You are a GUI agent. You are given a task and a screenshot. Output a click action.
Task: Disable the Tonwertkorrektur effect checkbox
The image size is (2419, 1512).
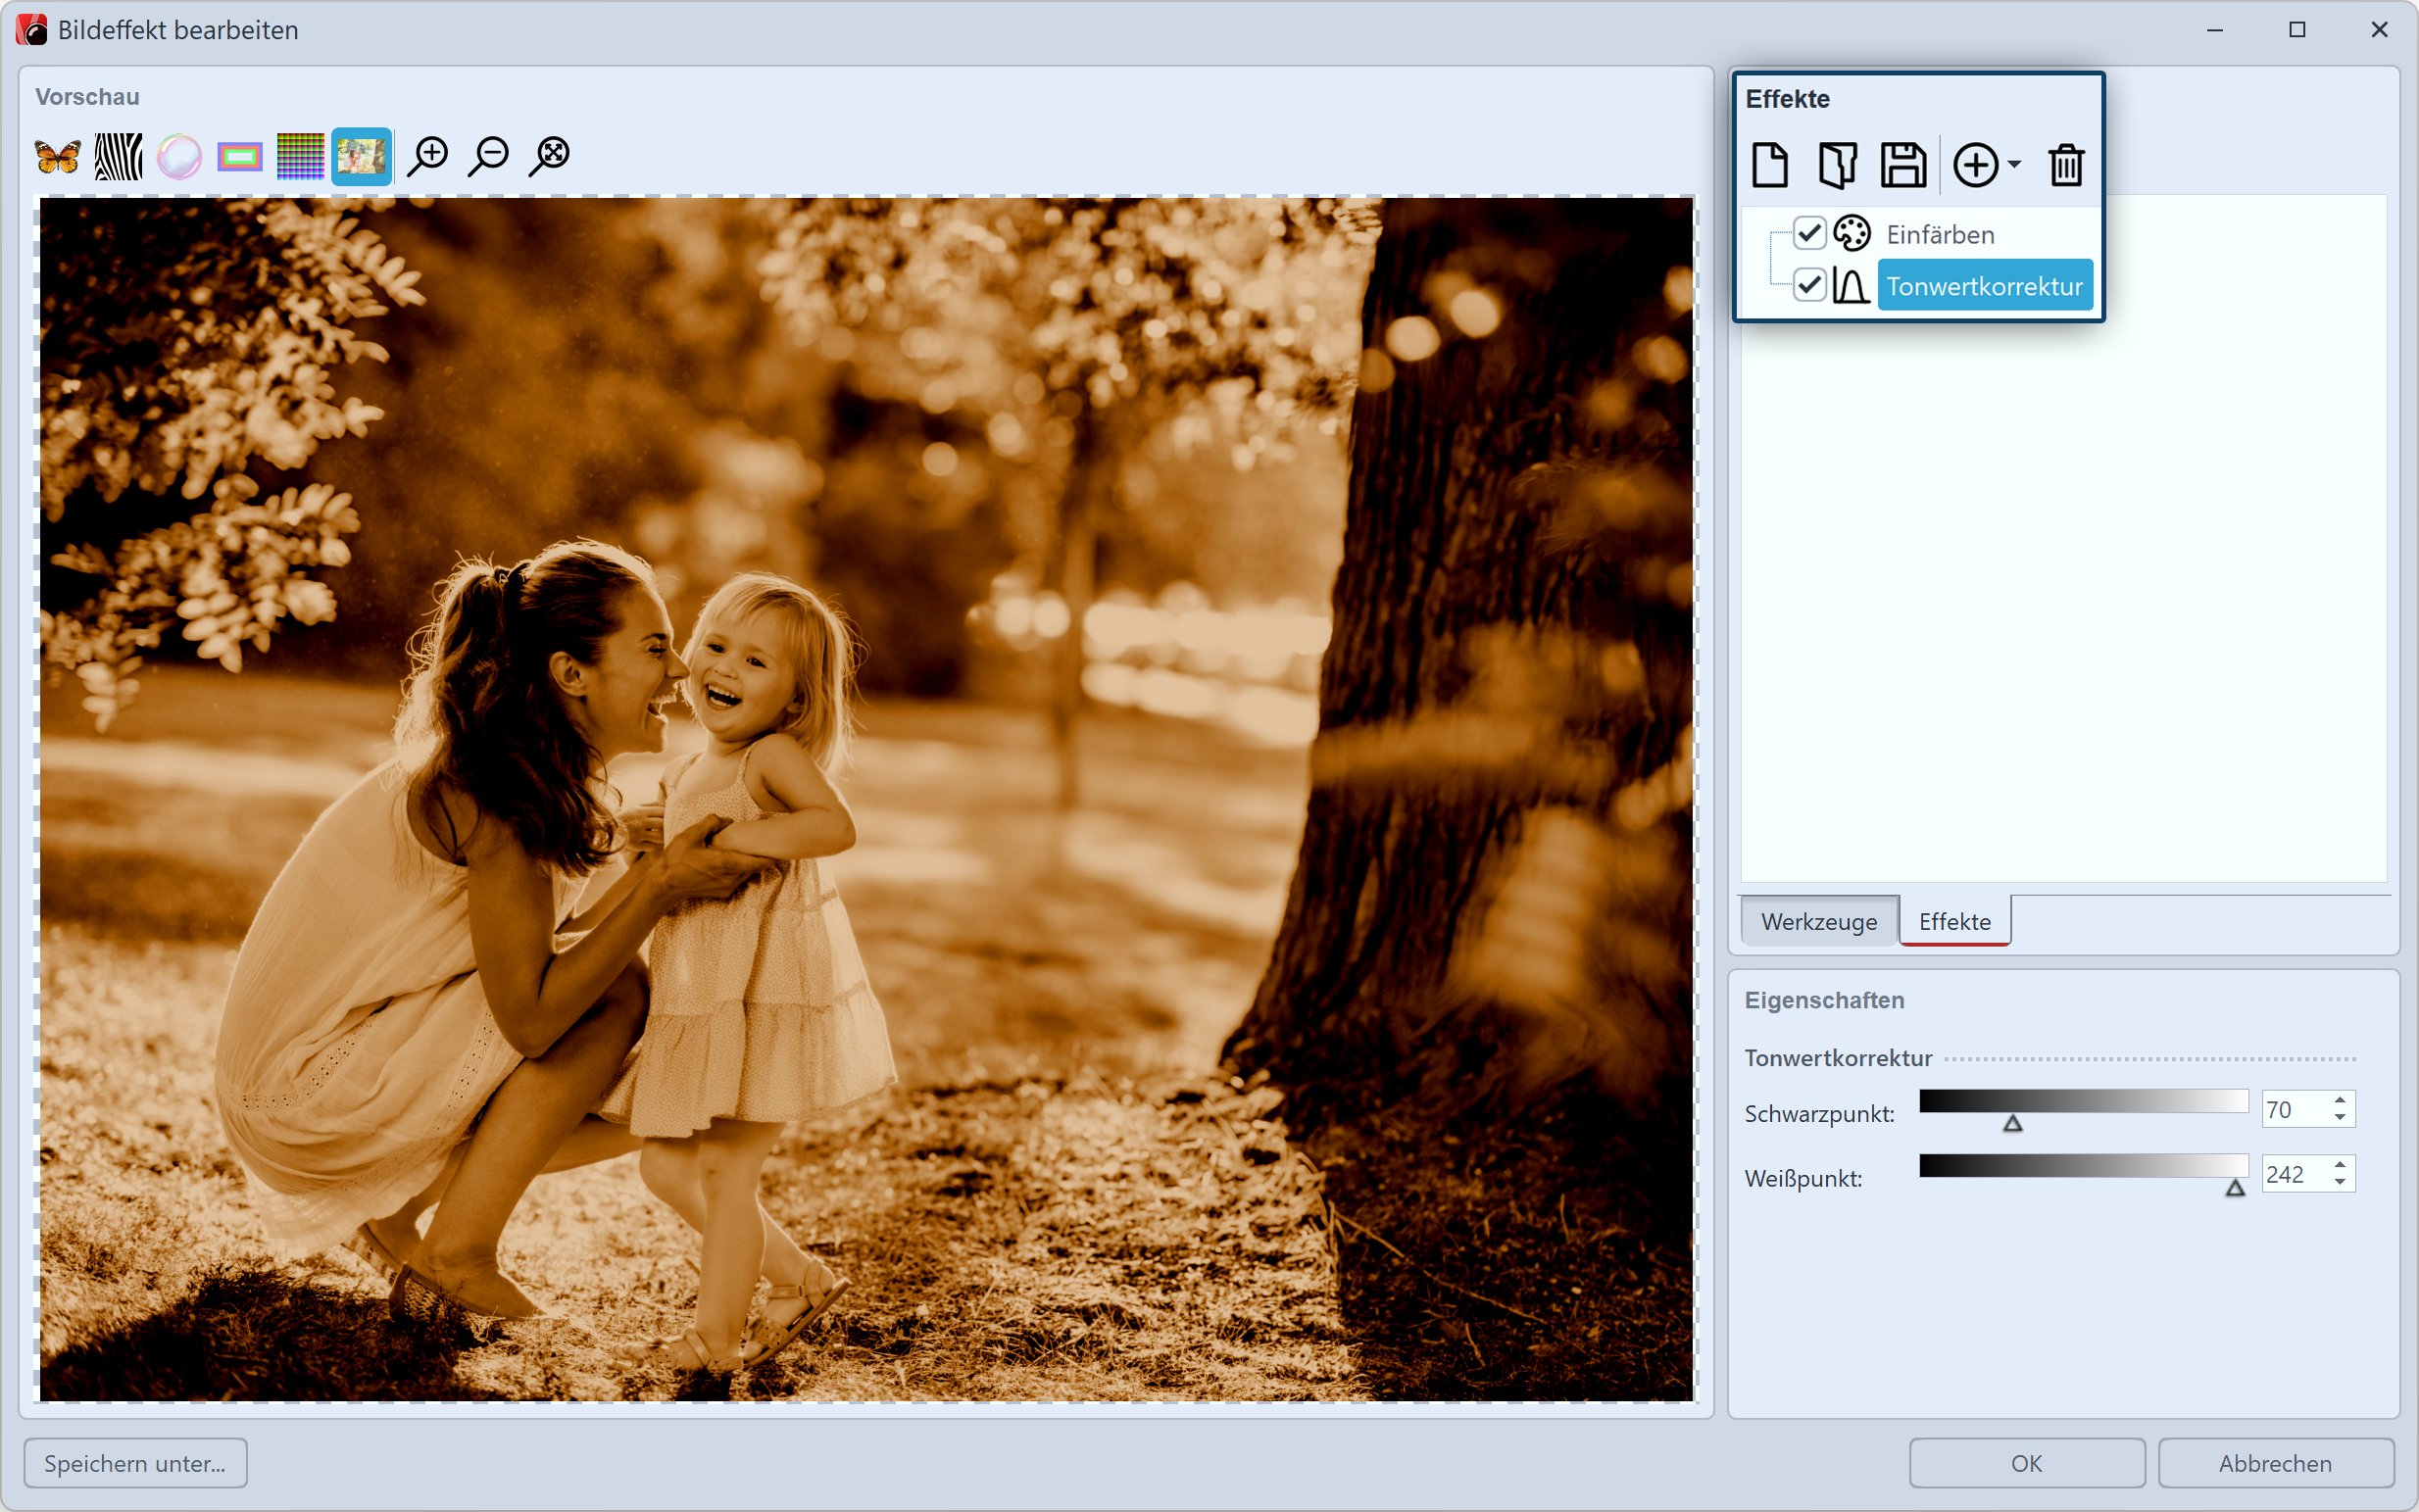[x=1809, y=285]
